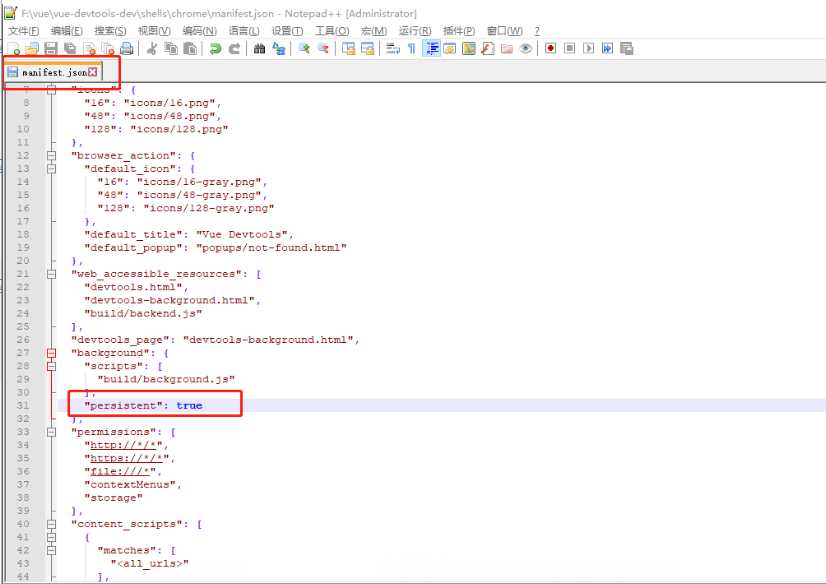Collapse the background block on line 27
This screenshot has height=584, width=826.
pos(51,353)
